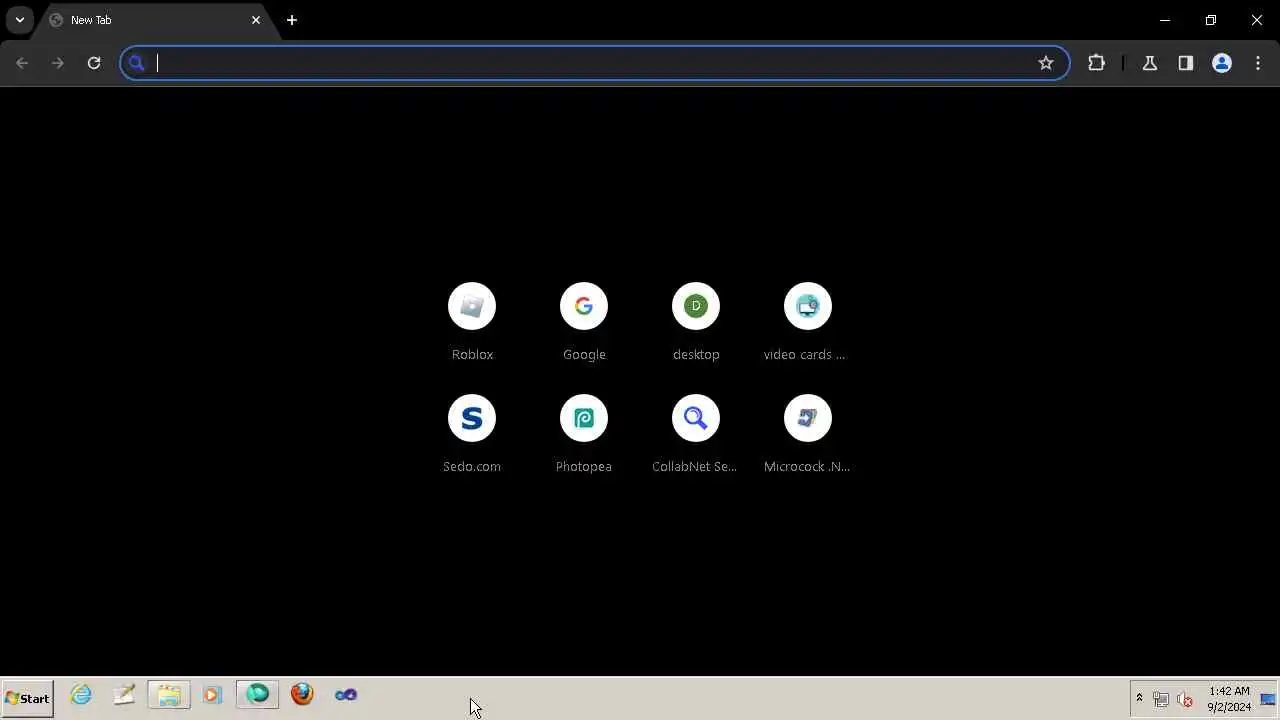Open the network tray icon
The image size is (1280, 720).
[1161, 699]
